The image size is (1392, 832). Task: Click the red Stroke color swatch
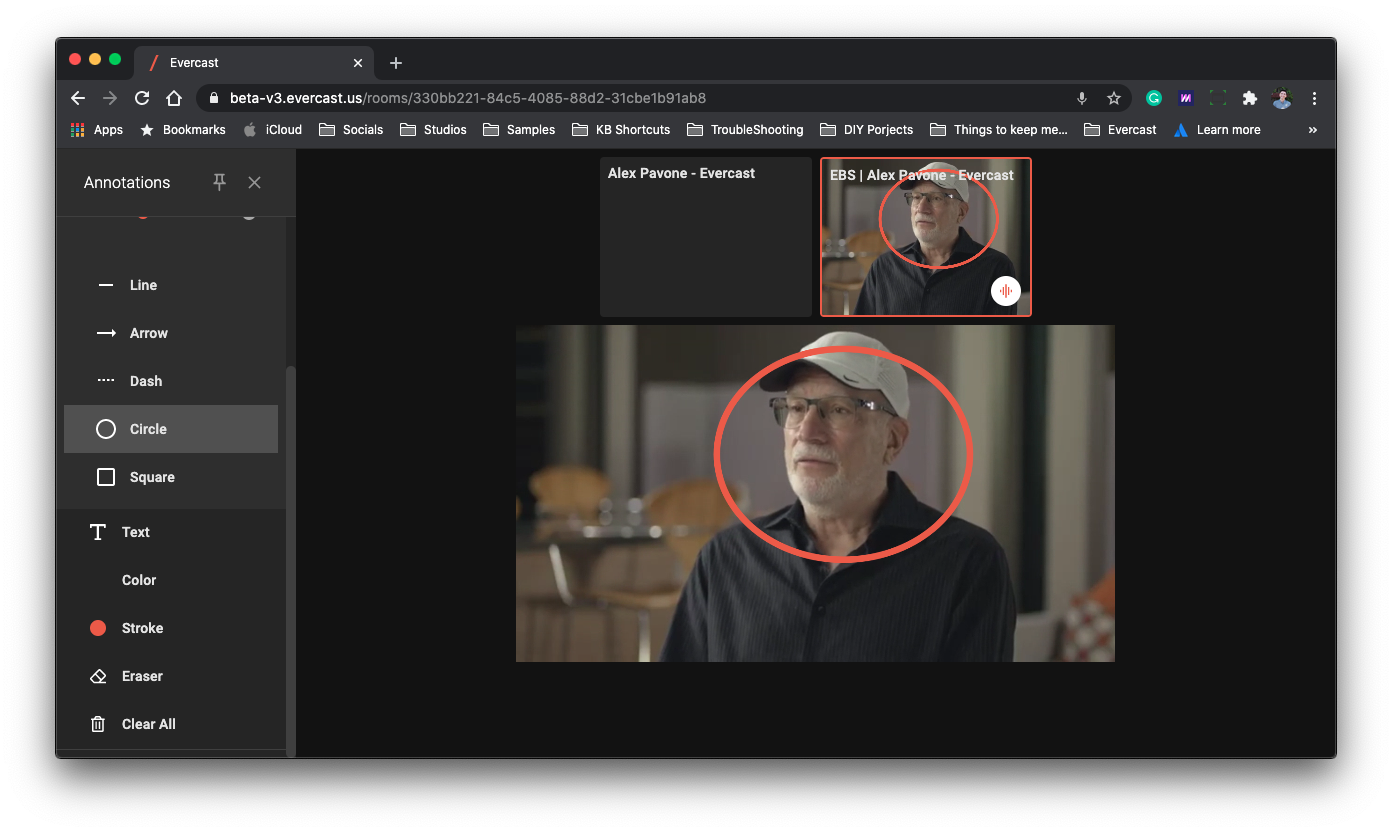point(98,628)
